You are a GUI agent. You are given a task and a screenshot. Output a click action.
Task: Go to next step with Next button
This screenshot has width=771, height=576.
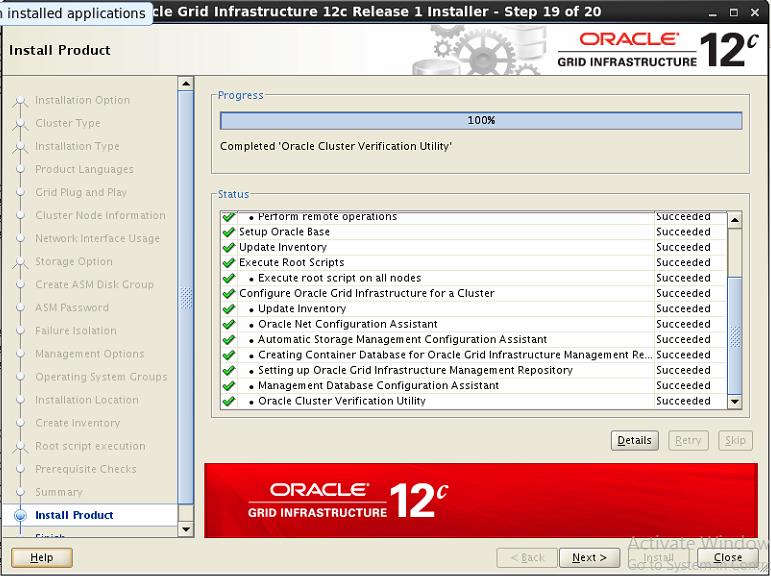(589, 557)
